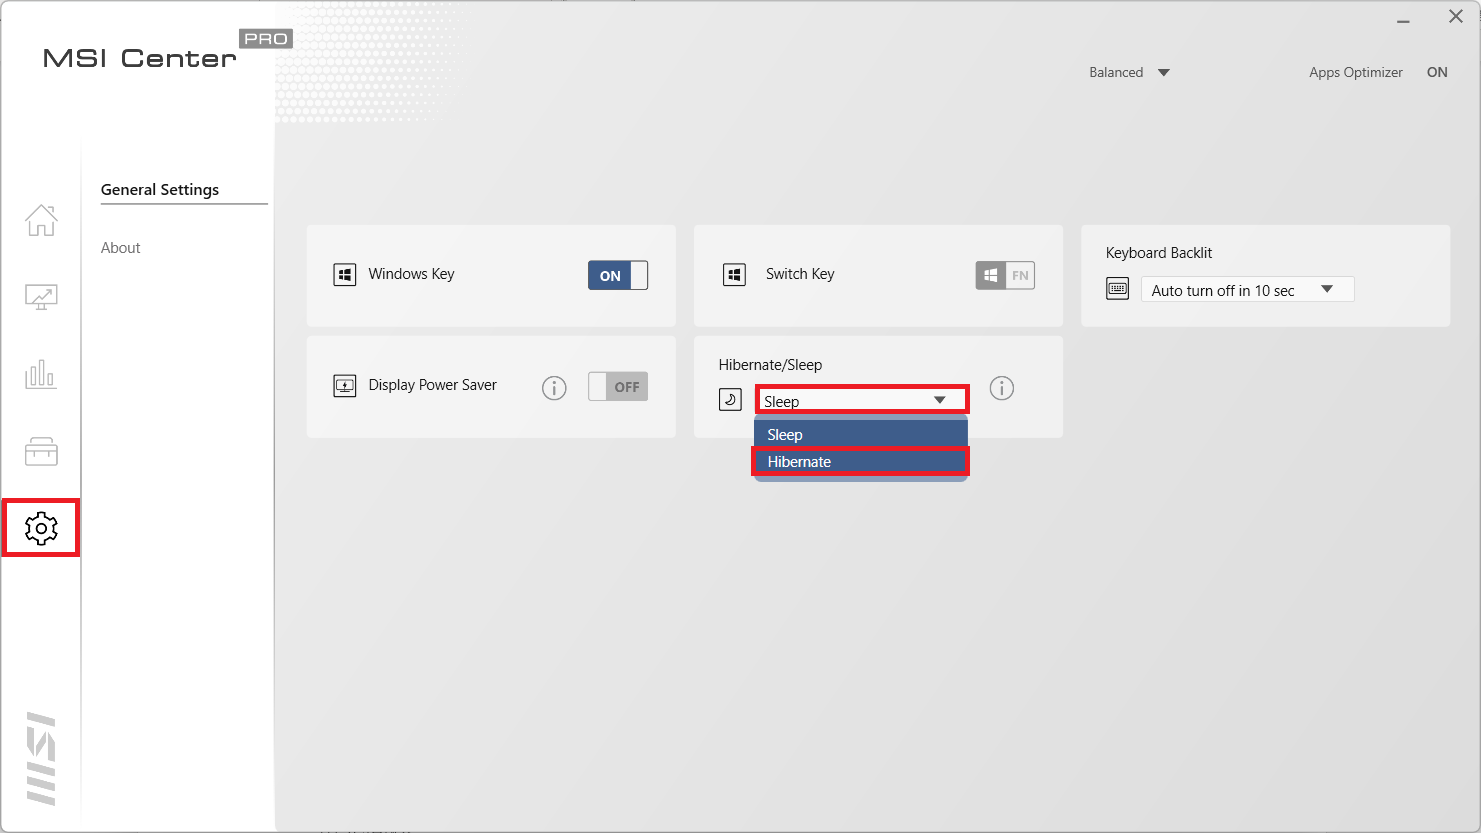Click the Hibernate/Sleep heading
The image size is (1481, 833).
click(770, 364)
